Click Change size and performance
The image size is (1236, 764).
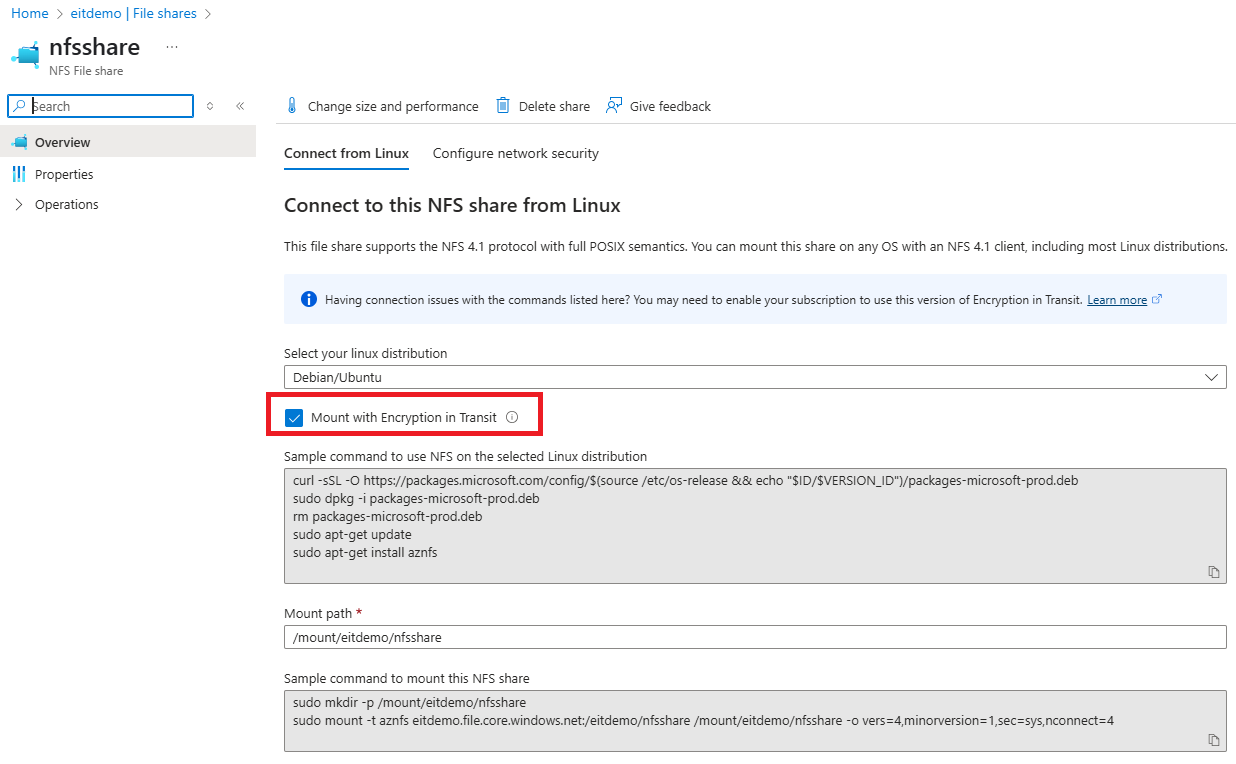tap(392, 106)
